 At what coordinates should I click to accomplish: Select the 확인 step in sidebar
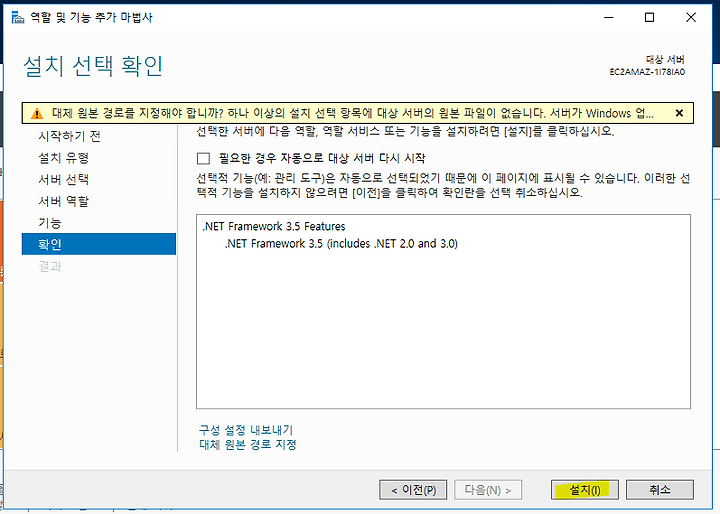point(99,244)
